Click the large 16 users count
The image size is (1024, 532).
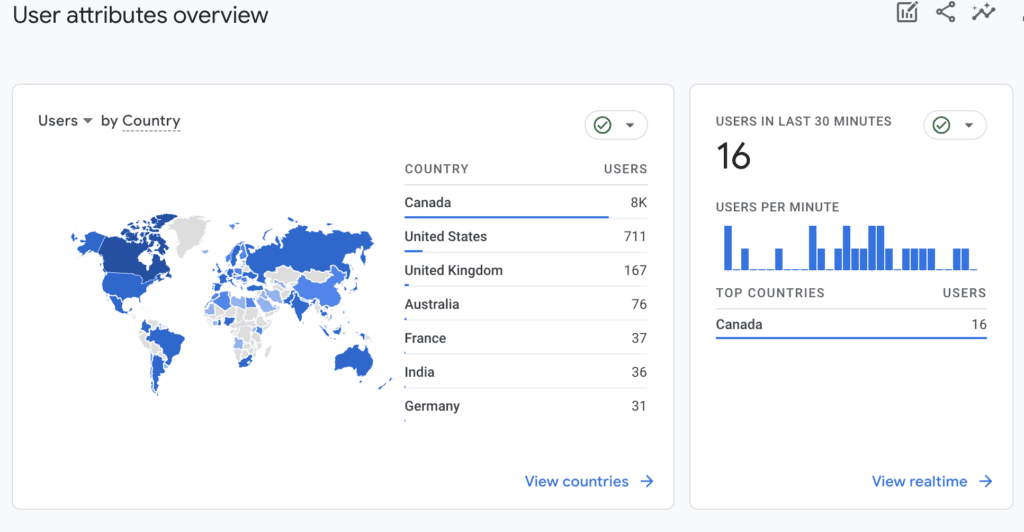tap(733, 157)
